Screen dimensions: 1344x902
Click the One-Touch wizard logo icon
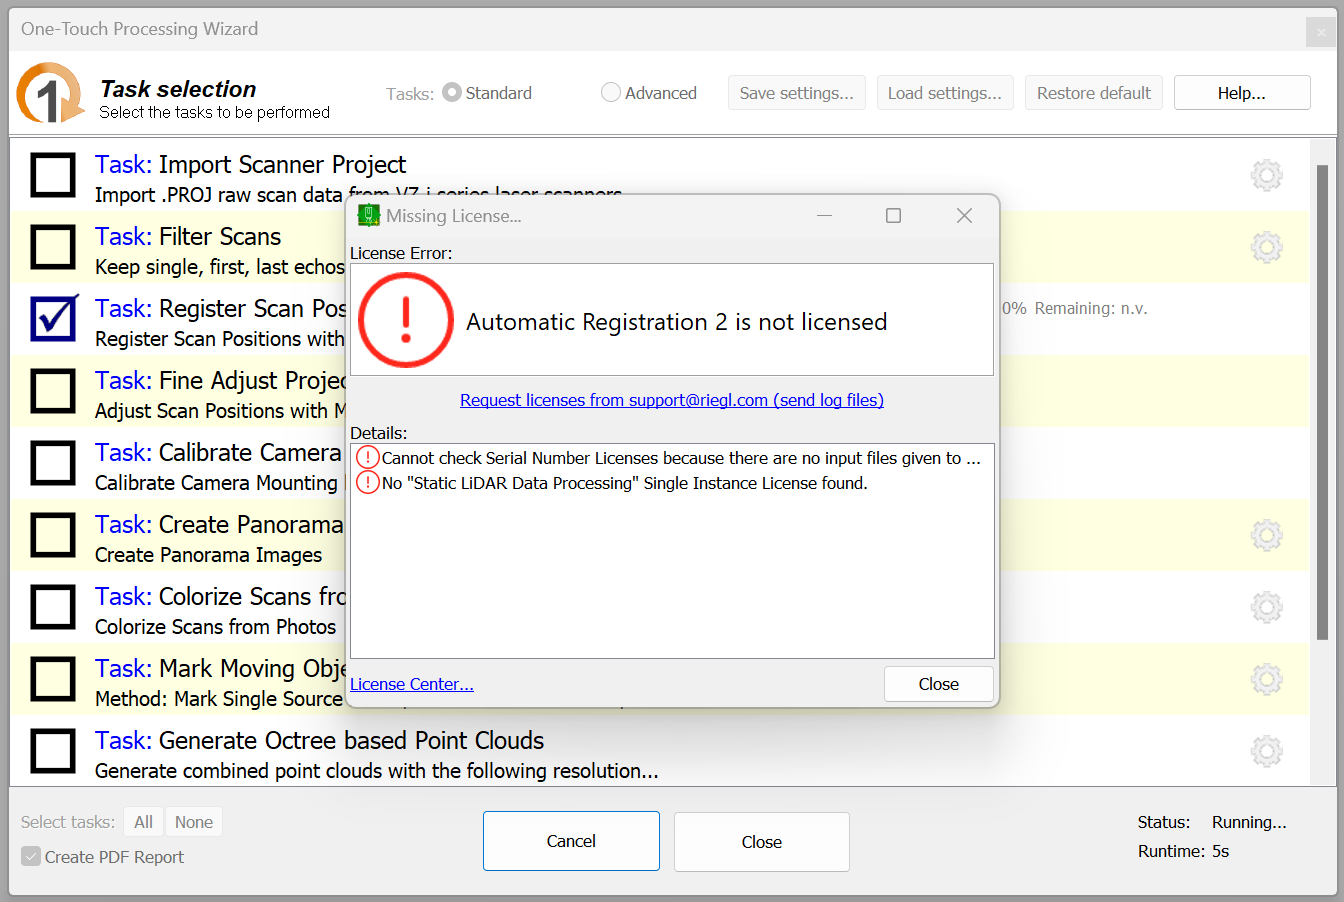tap(49, 95)
